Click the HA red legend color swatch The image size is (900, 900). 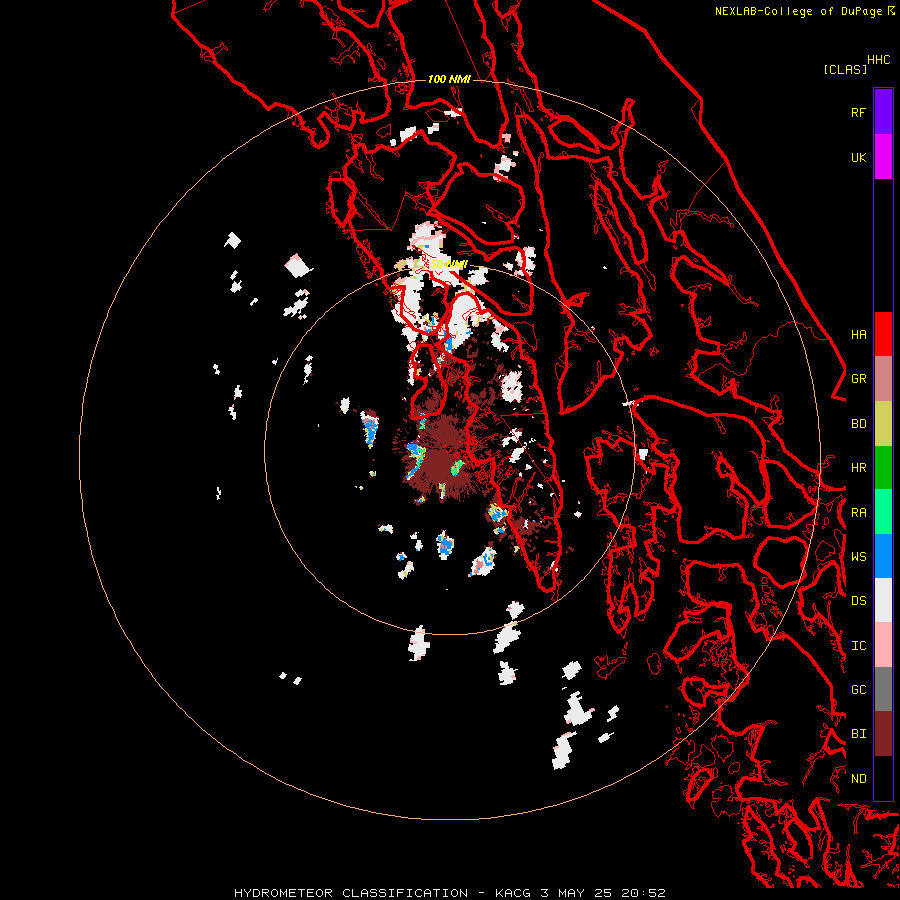[x=883, y=334]
